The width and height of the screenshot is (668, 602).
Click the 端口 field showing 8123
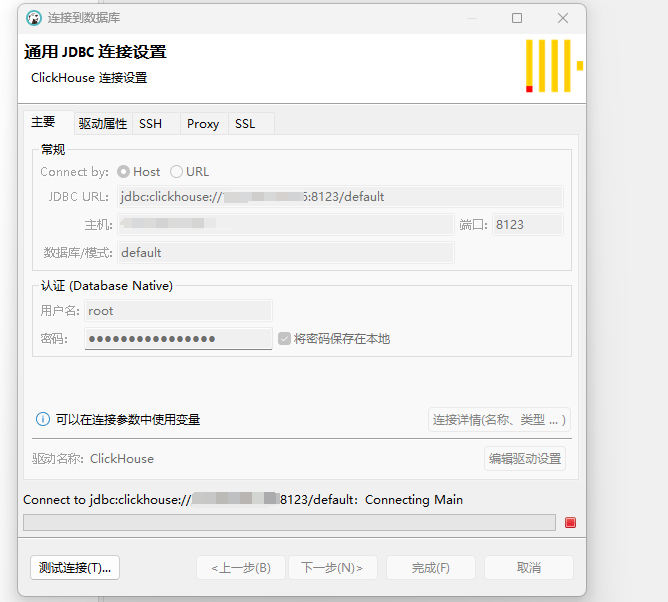click(x=528, y=224)
